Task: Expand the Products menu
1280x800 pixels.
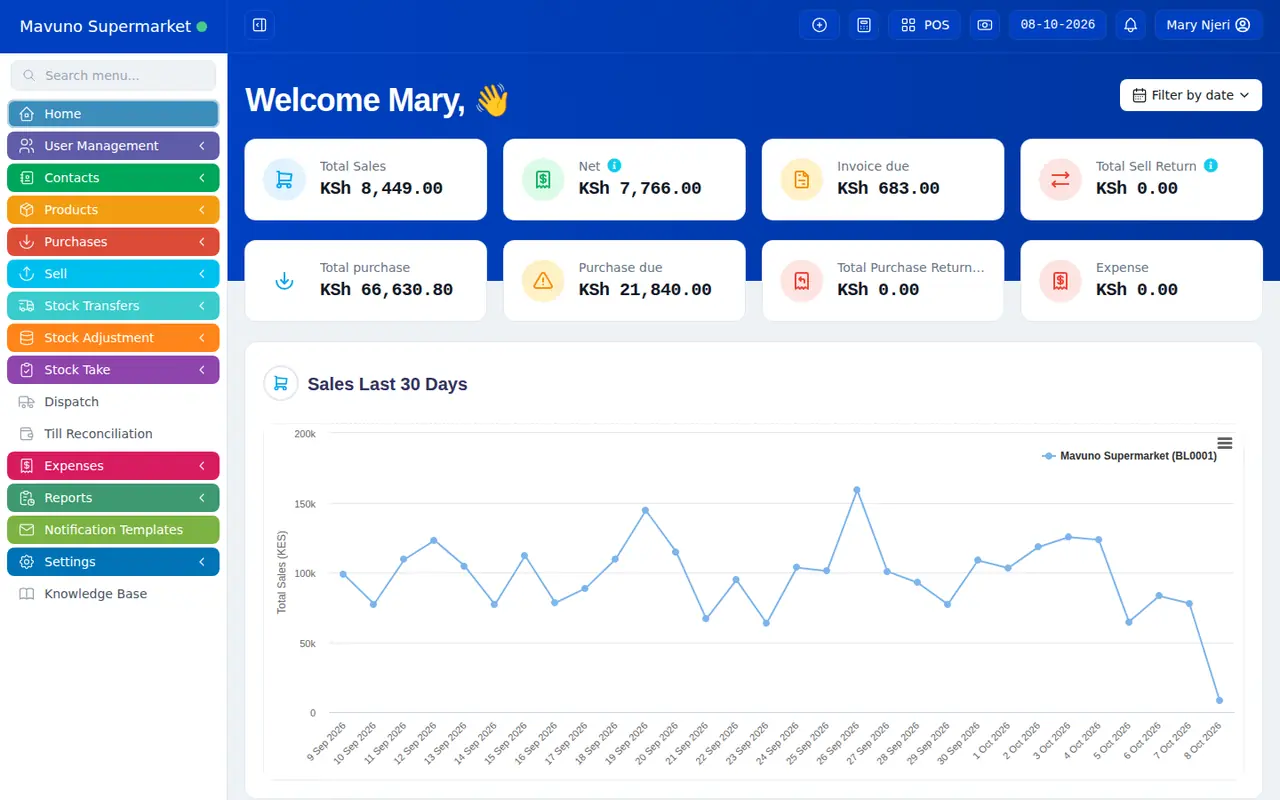Action: click(113, 210)
